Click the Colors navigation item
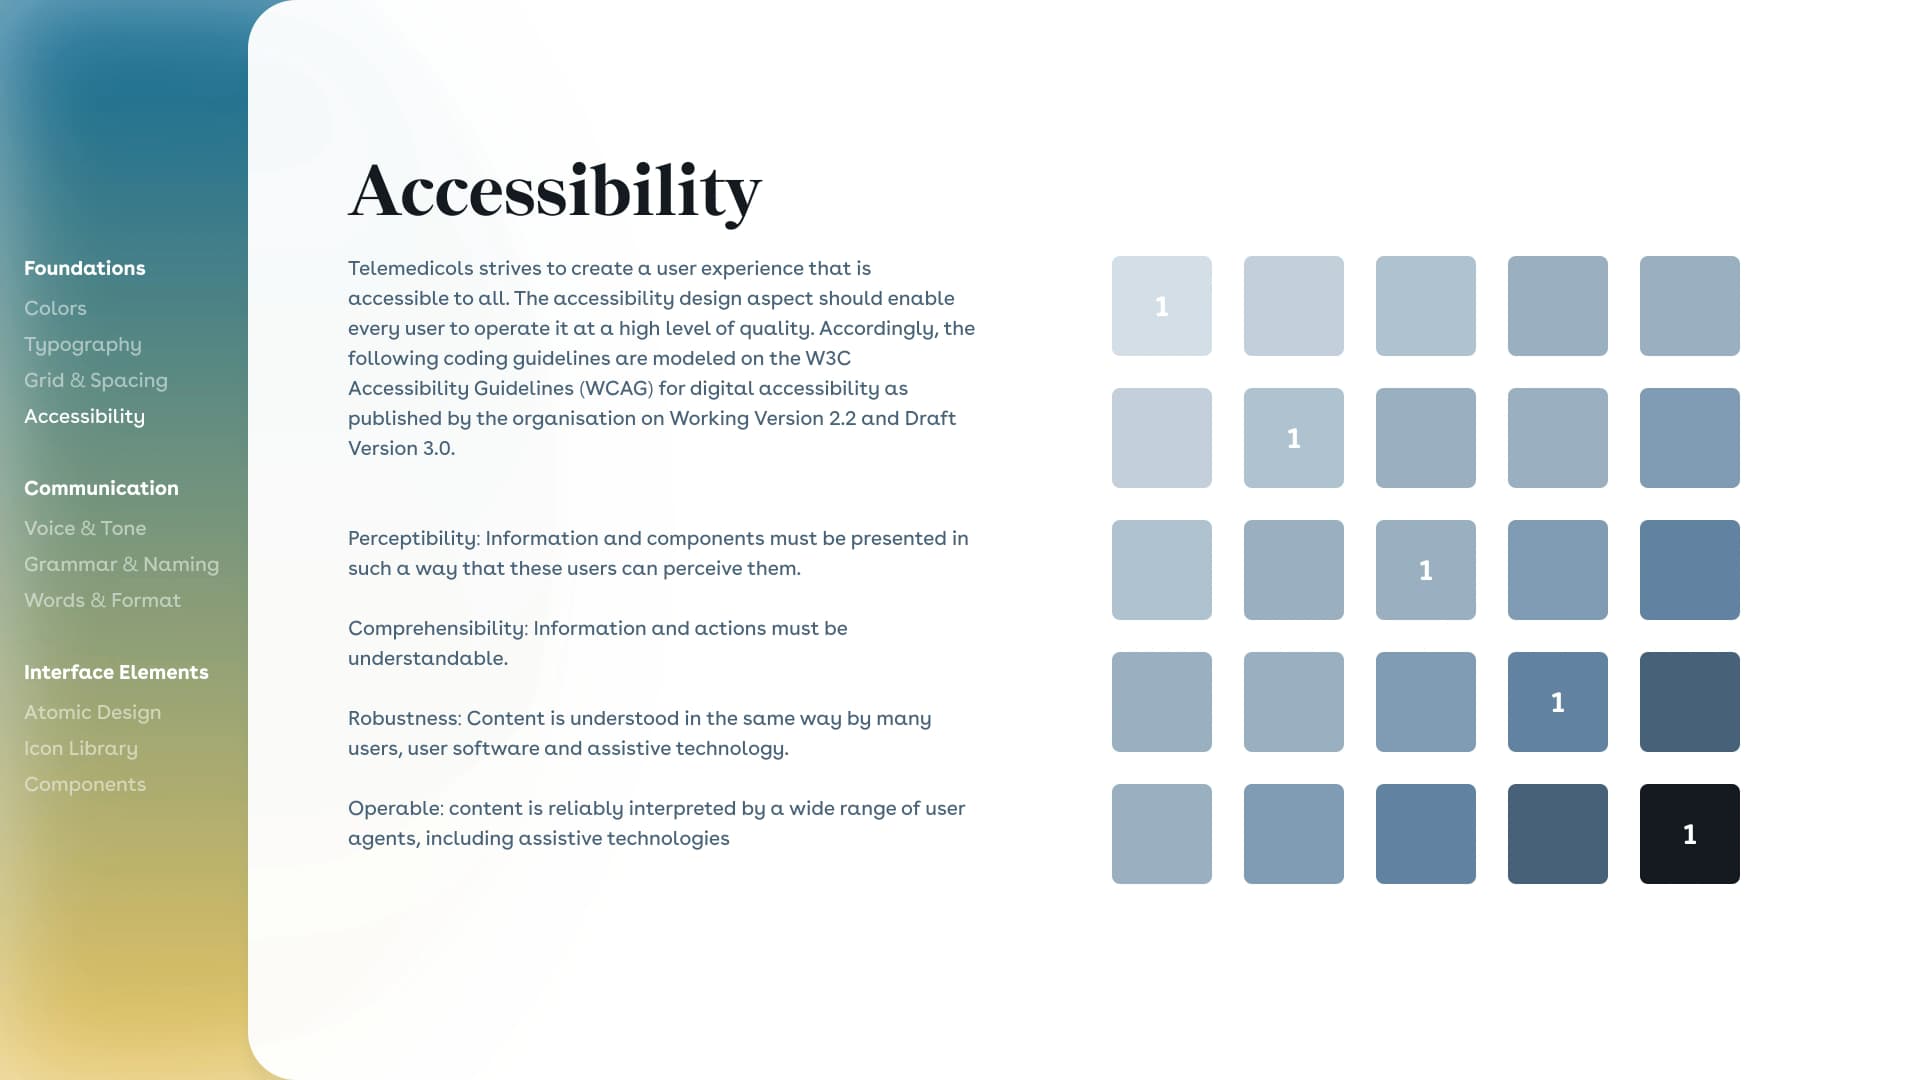 (x=55, y=309)
